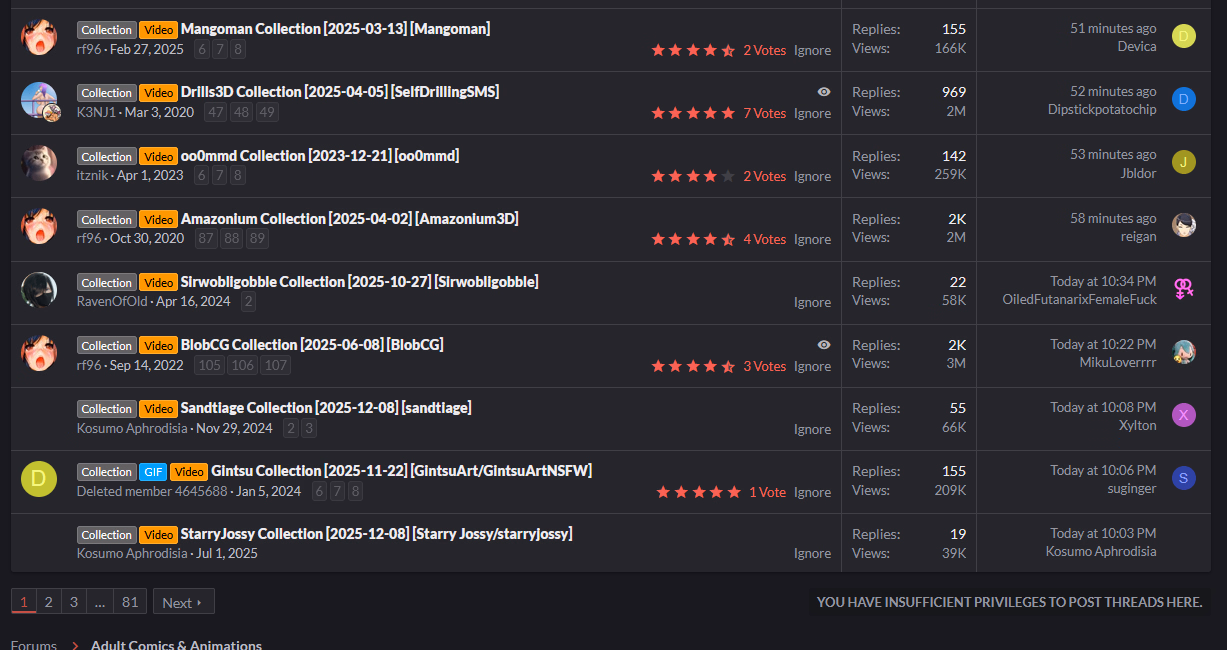1227x650 pixels.
Task: Click suginger's blue S avatar icon
Action: pos(1183,478)
